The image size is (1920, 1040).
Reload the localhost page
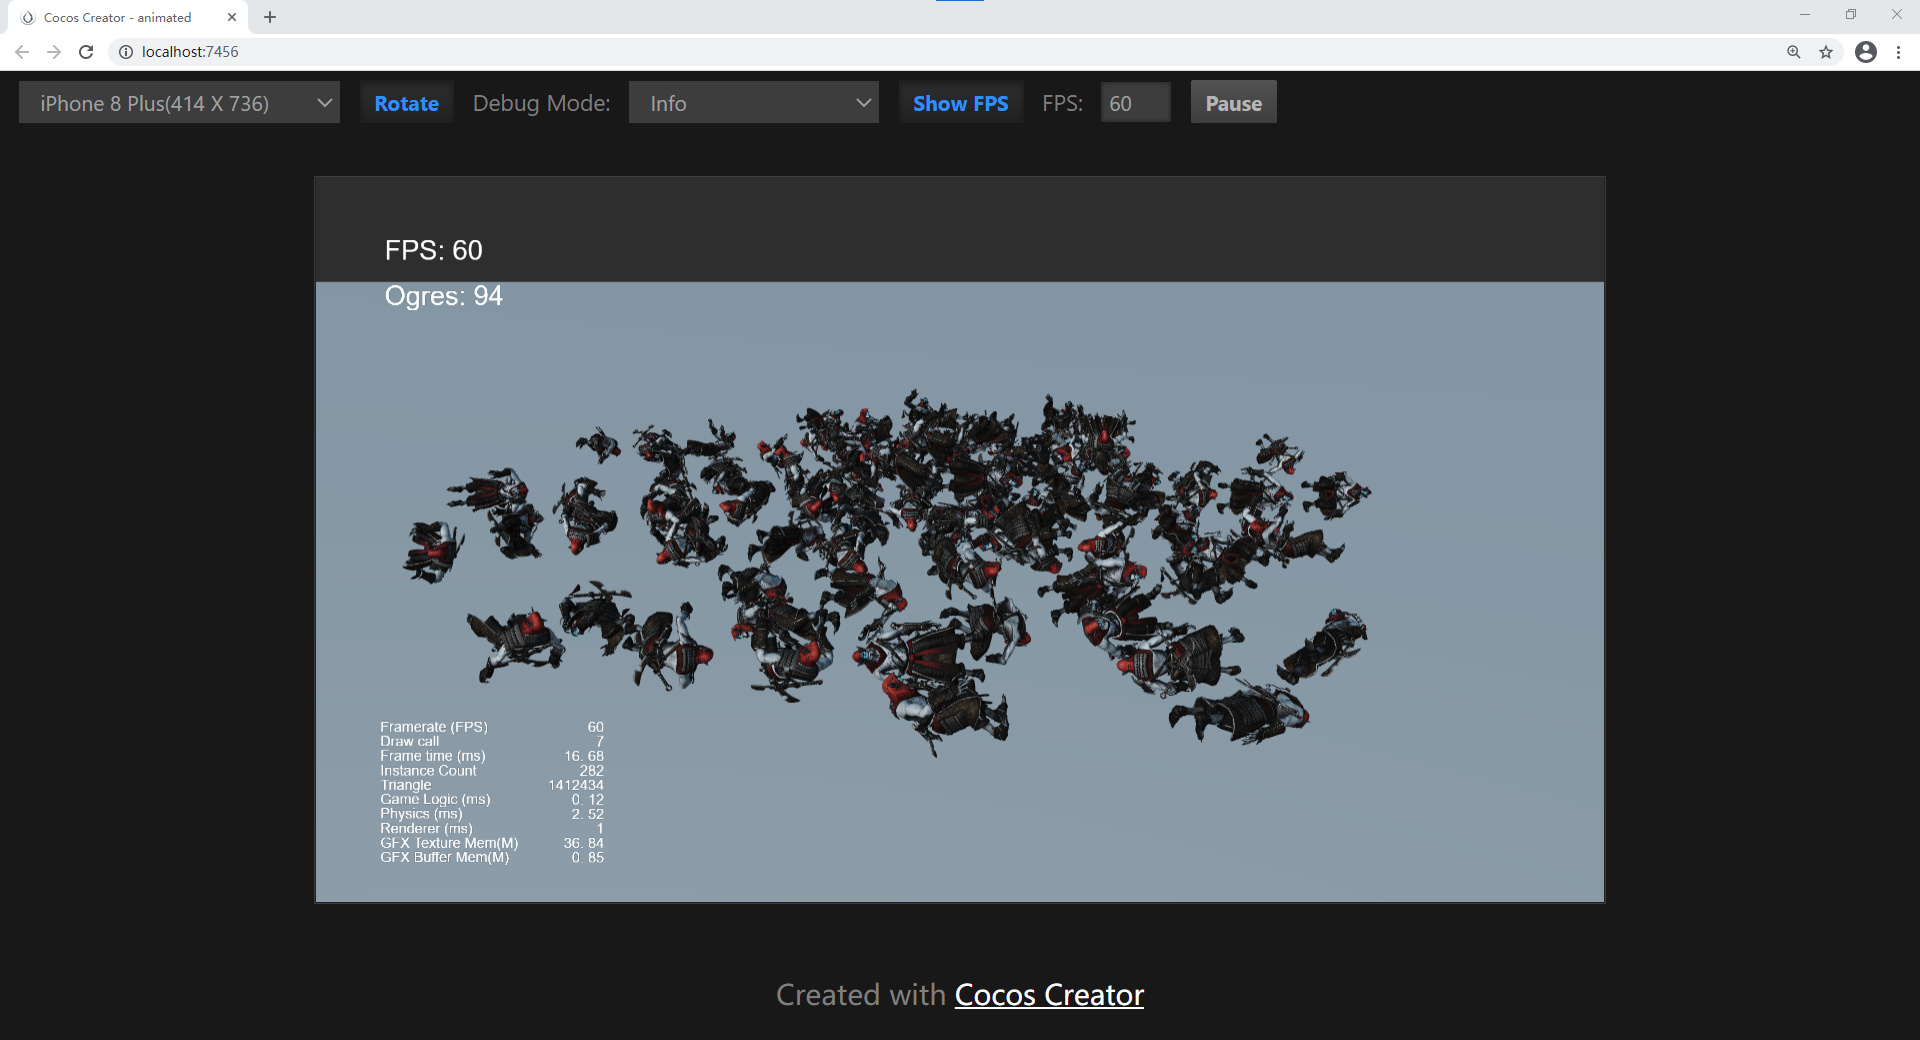(86, 52)
